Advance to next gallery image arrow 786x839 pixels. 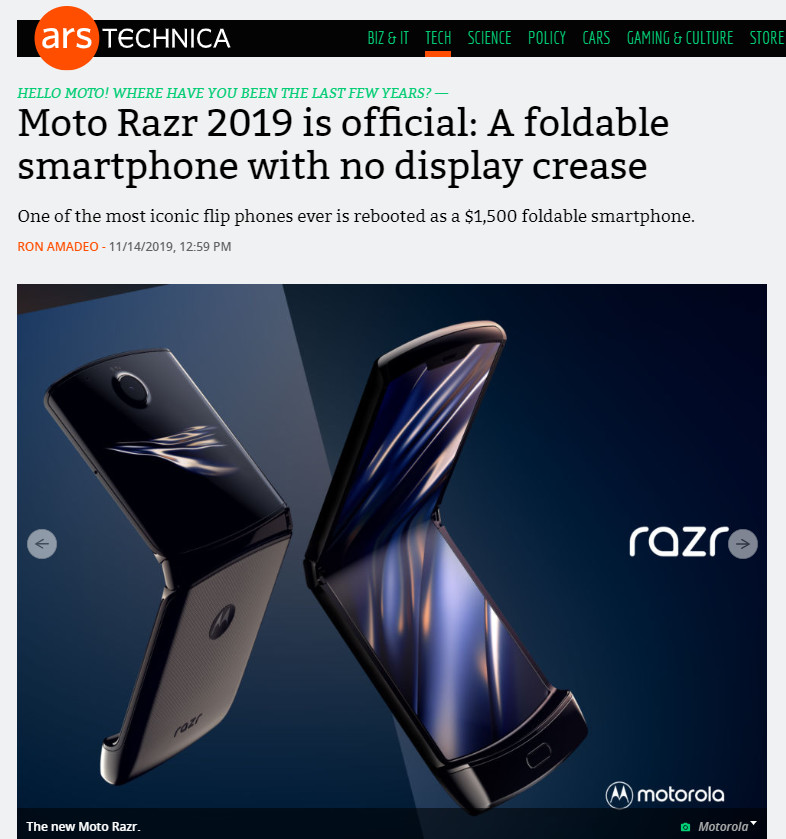coord(743,544)
